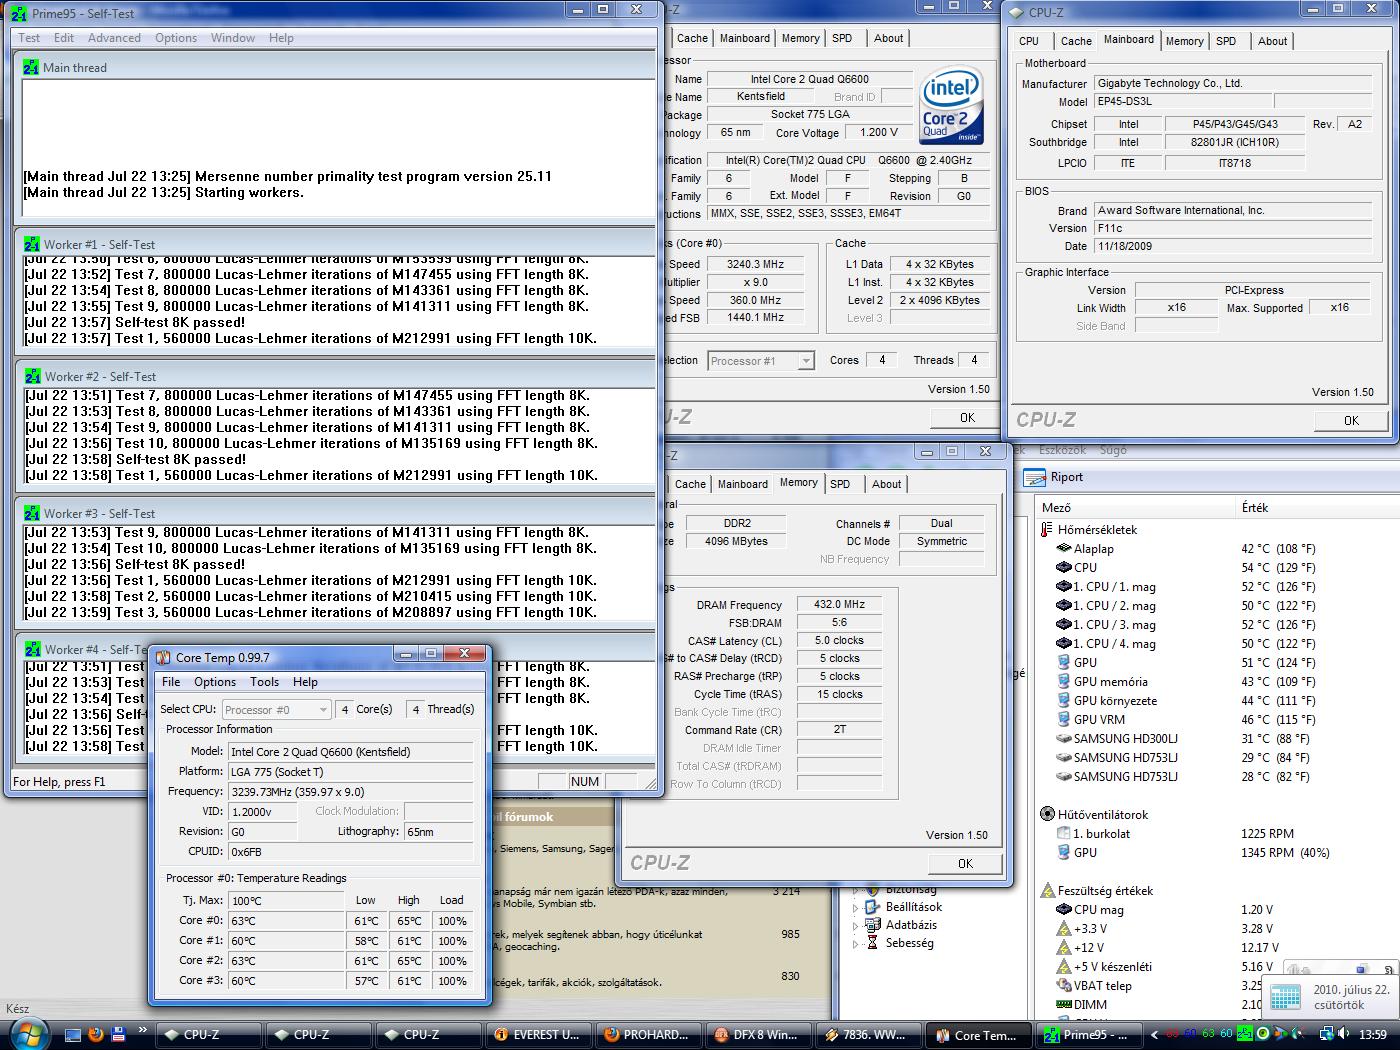Image resolution: width=1400 pixels, height=1050 pixels.
Task: Open the Core Temp File menu
Action: coord(171,682)
